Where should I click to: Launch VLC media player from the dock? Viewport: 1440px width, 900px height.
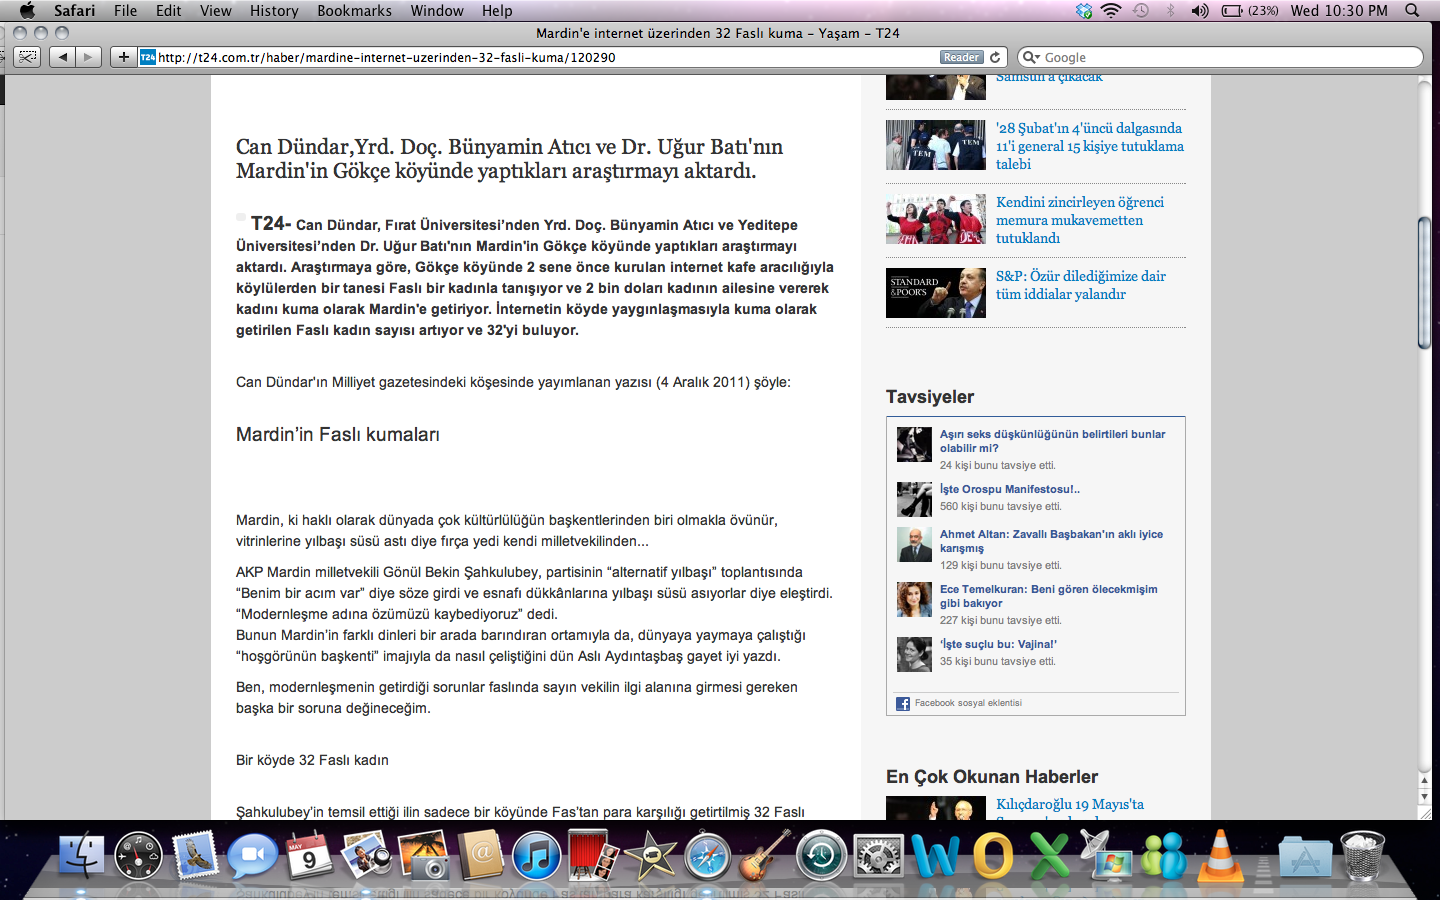point(1221,857)
